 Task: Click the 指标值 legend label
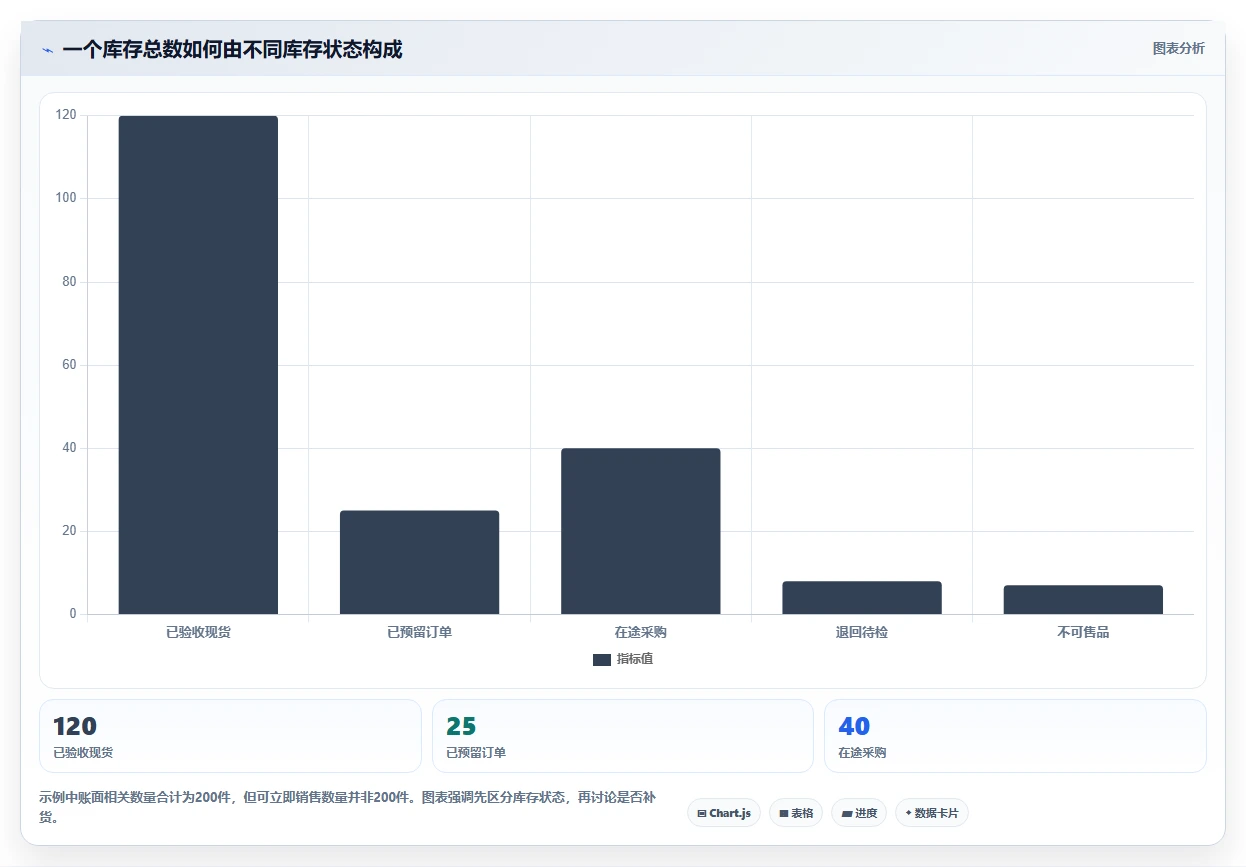[x=635, y=659]
